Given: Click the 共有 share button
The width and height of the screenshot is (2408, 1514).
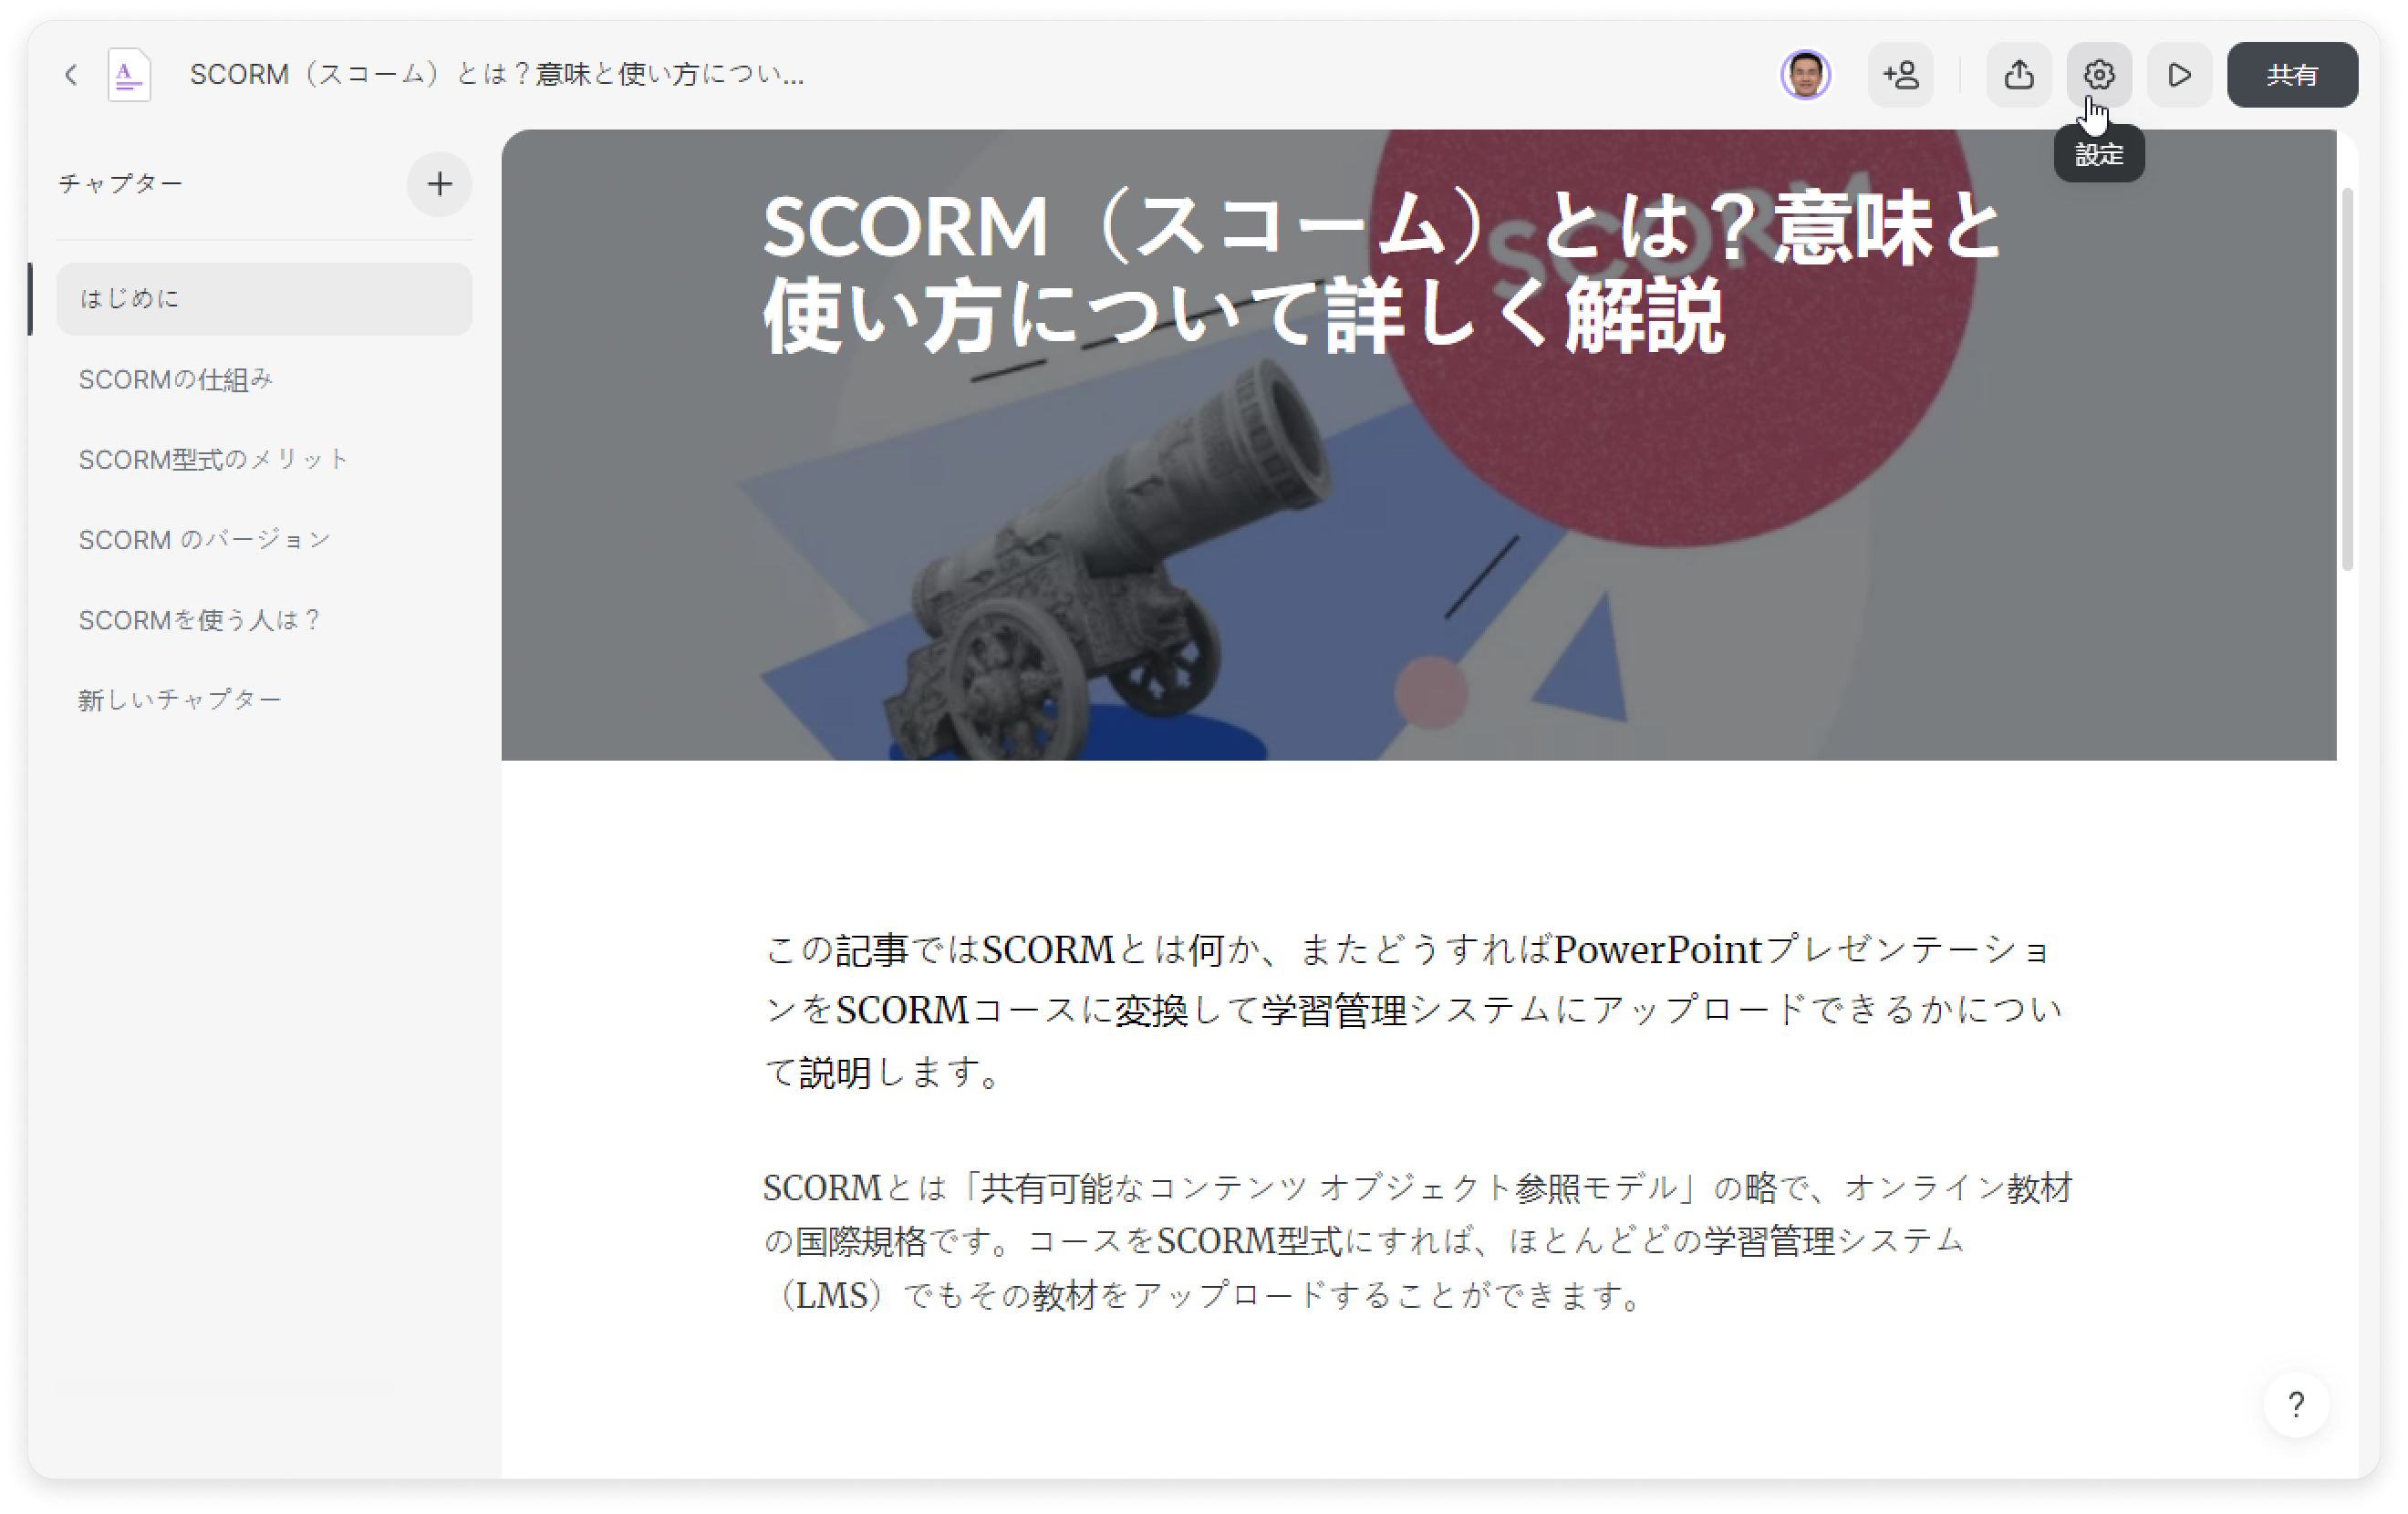Looking at the screenshot, I should (x=2292, y=75).
